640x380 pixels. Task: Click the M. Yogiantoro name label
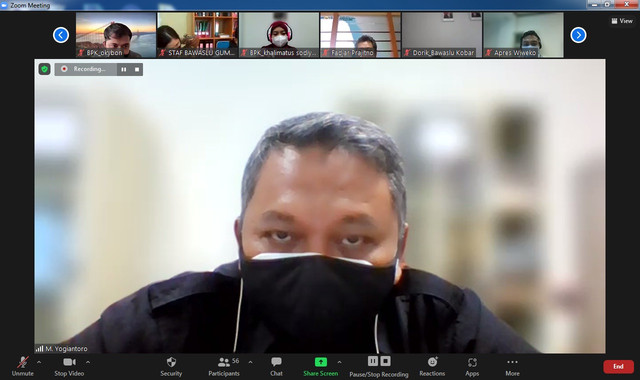pyautogui.click(x=66, y=349)
